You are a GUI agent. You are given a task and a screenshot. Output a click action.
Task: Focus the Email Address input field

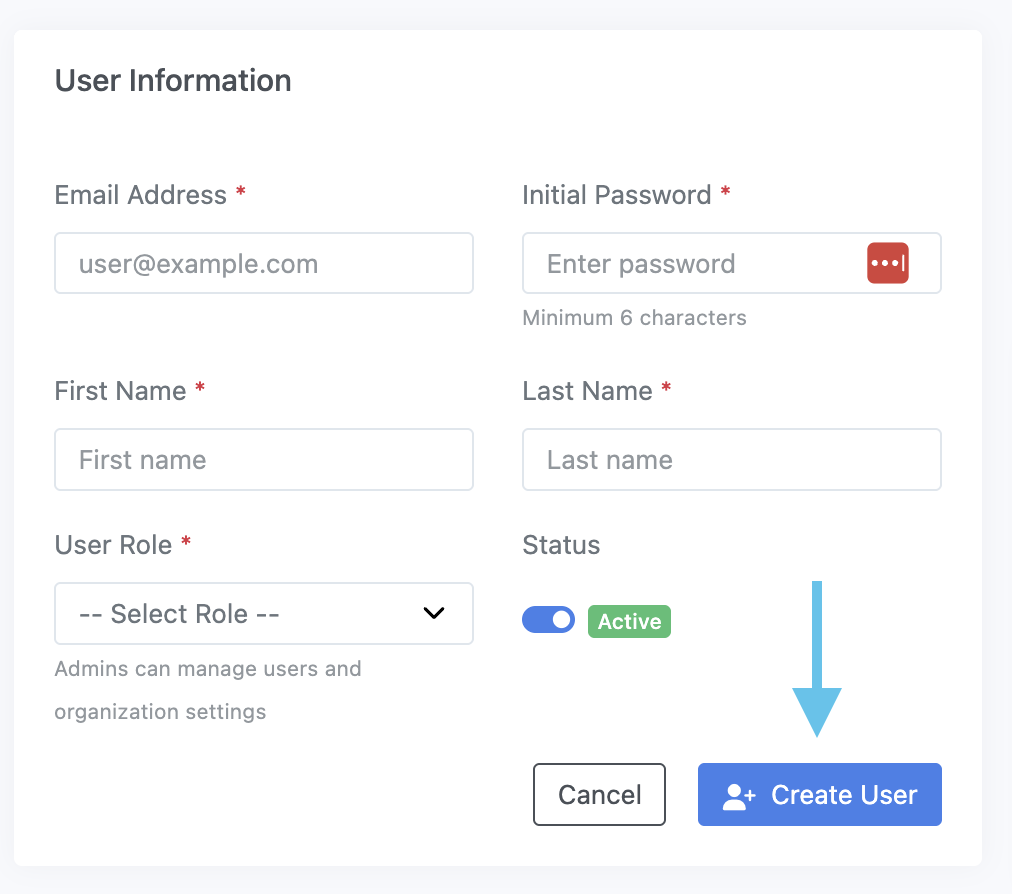[264, 263]
